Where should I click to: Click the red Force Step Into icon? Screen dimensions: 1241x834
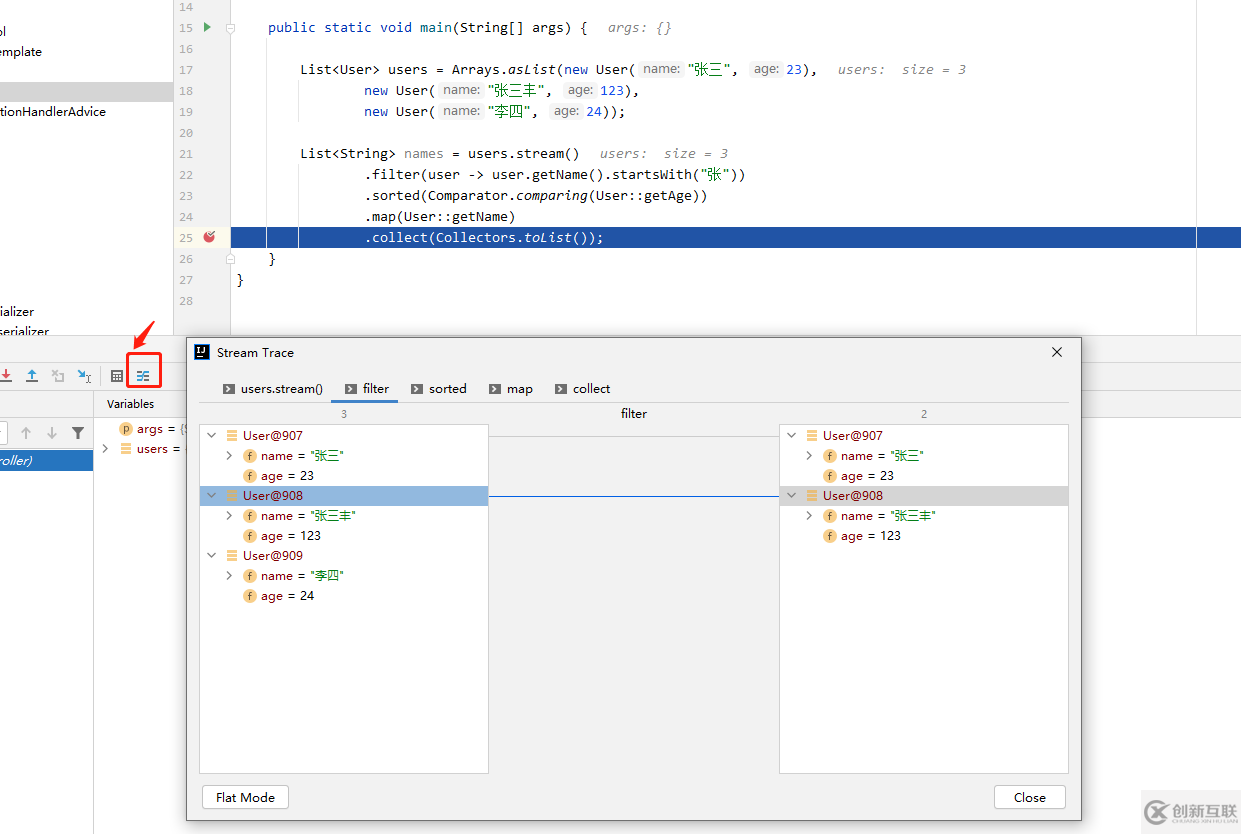click(x=6, y=376)
